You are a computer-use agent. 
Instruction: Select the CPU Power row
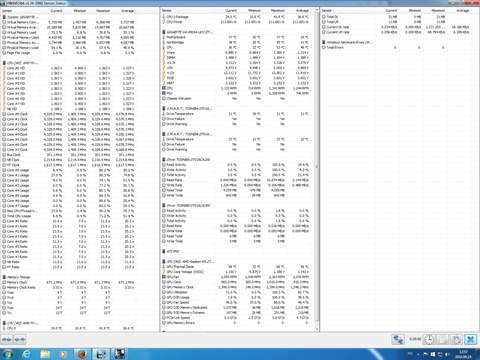tap(235, 22)
